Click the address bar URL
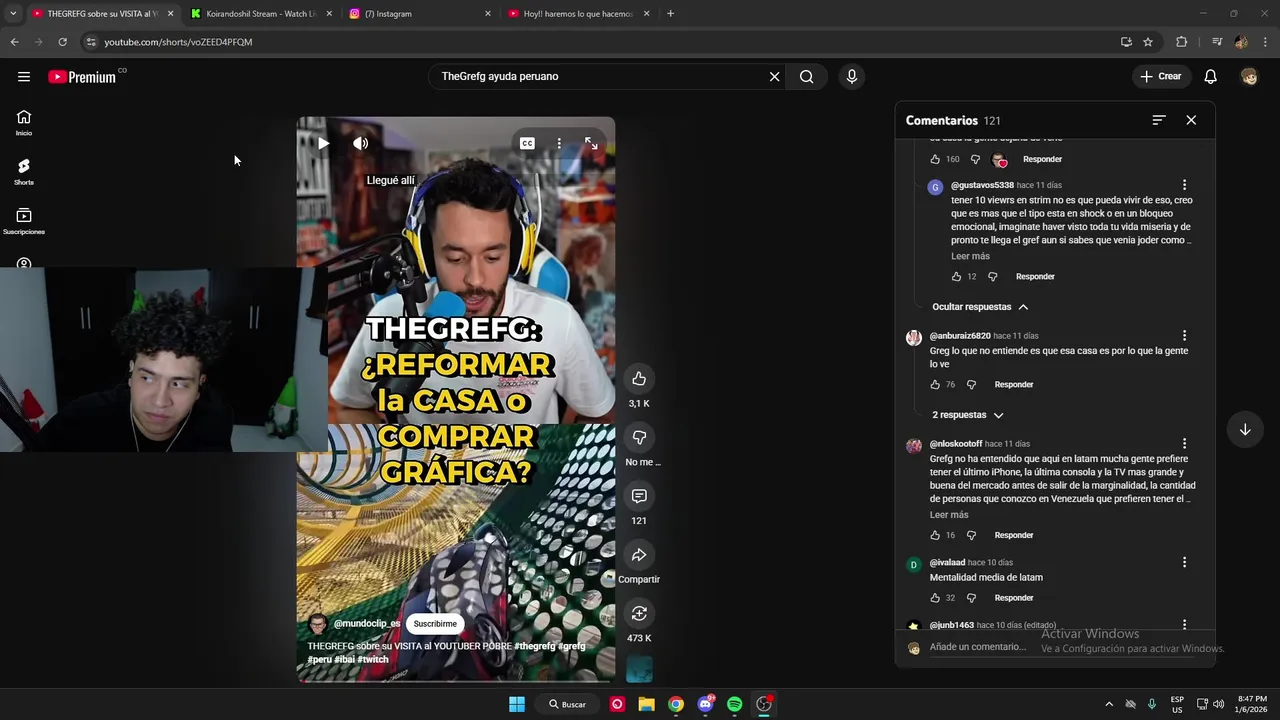Screen dimensions: 1280x720 coord(178,42)
